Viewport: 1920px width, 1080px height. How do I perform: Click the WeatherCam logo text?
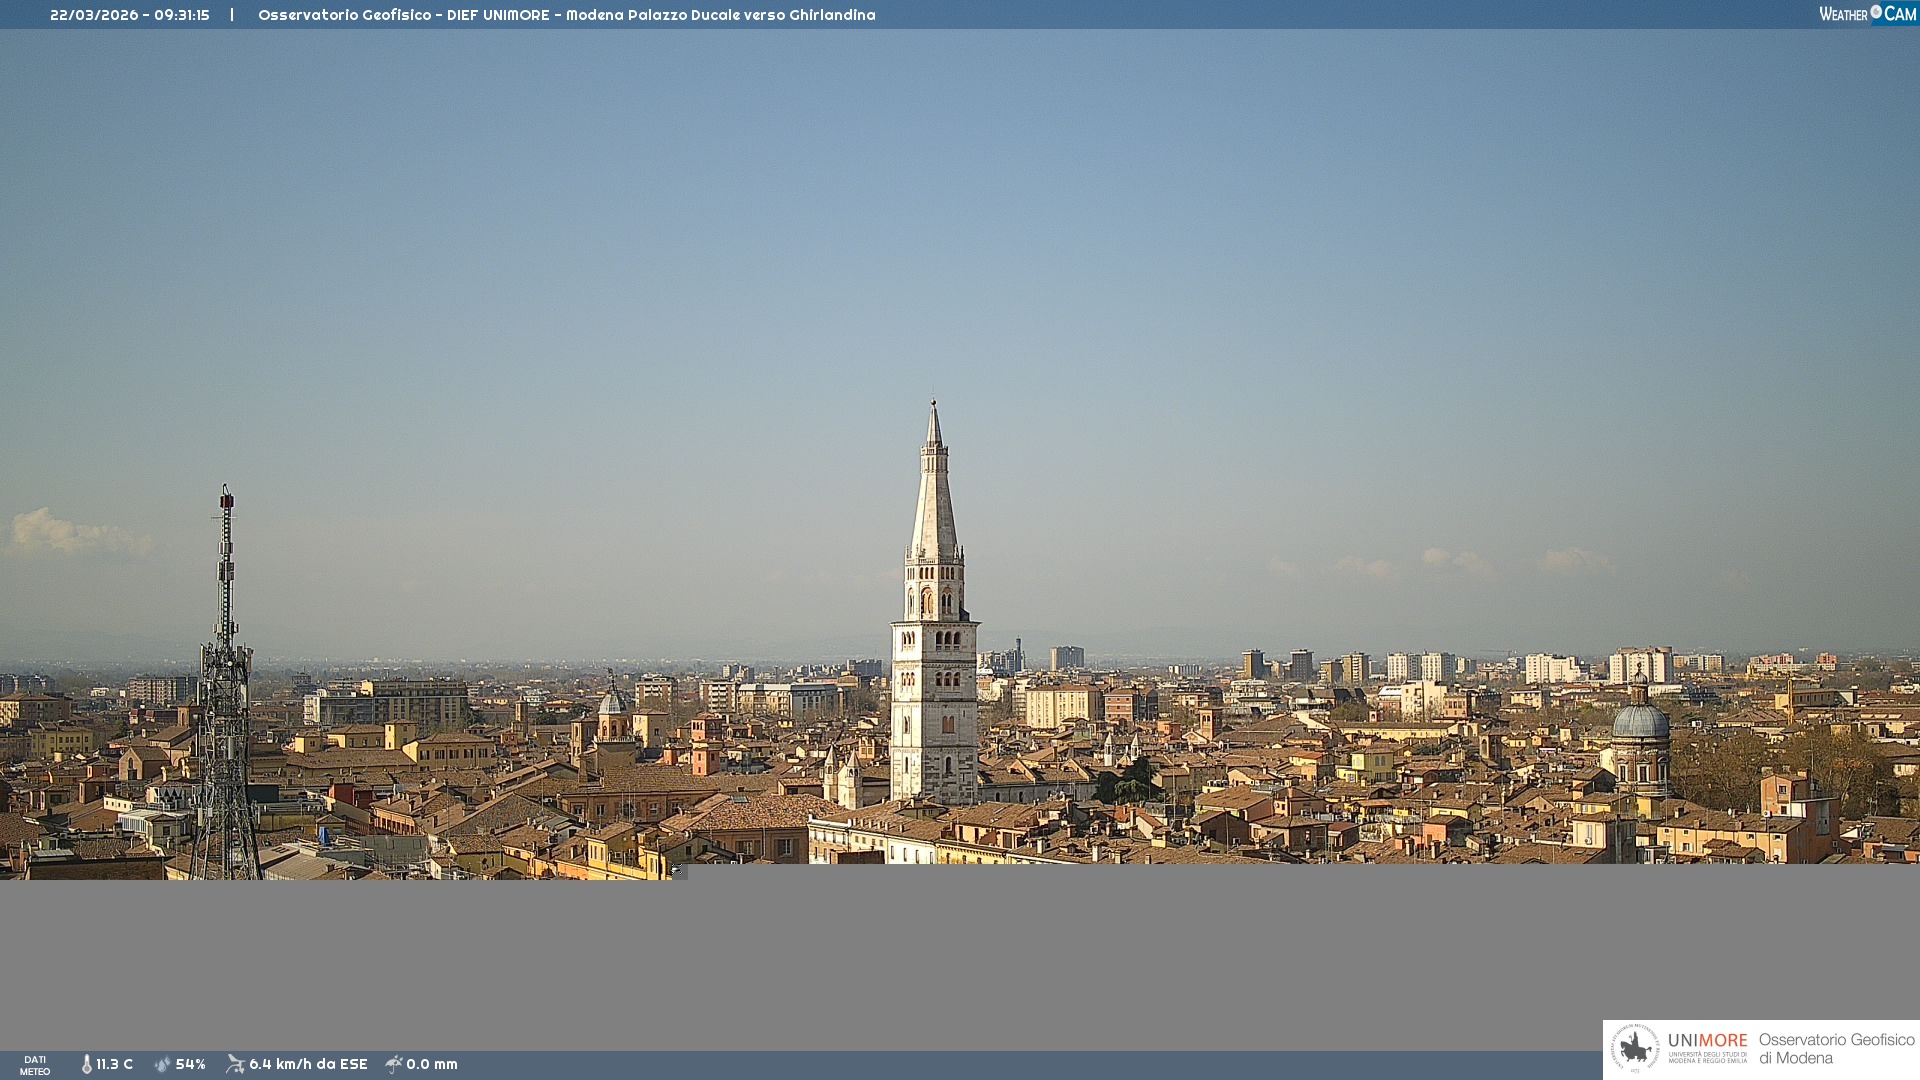tap(1843, 14)
